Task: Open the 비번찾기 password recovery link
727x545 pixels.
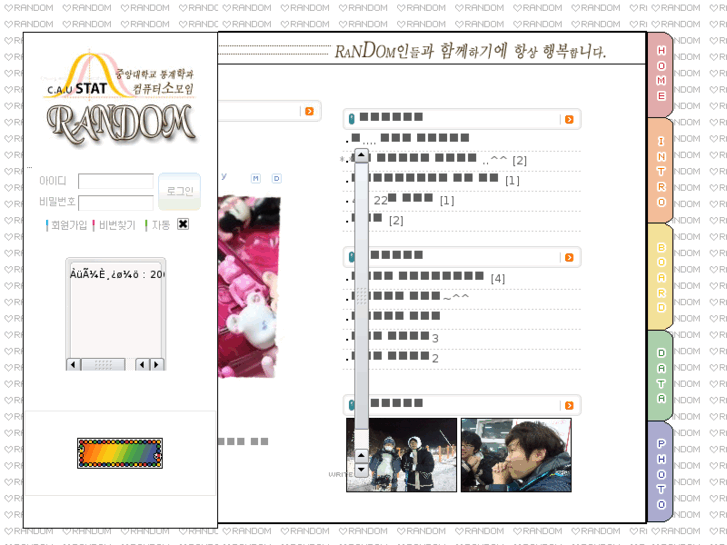Action: [115, 225]
